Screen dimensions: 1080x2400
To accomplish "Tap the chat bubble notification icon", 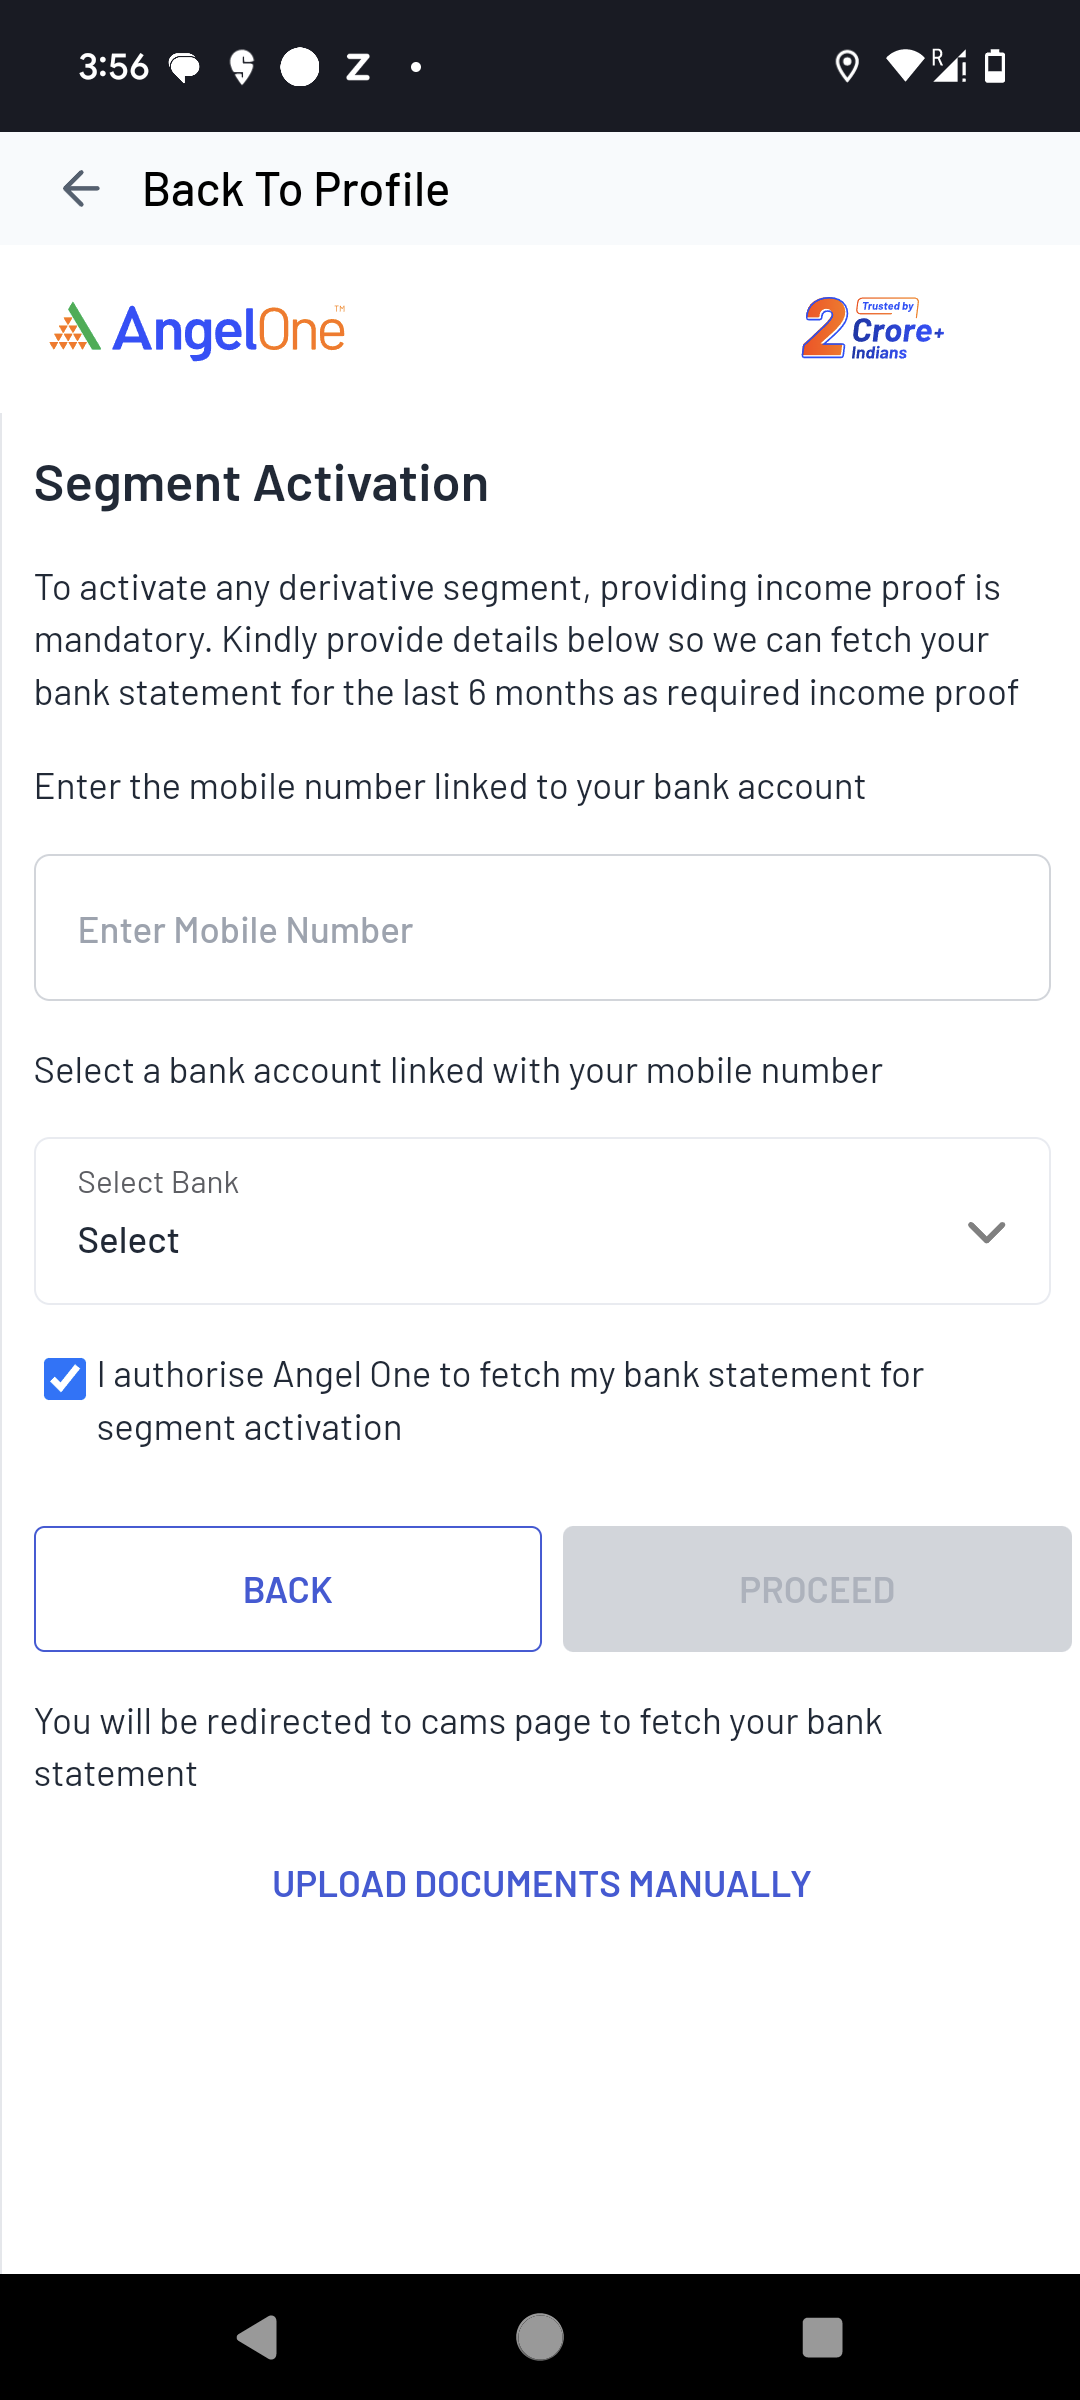I will point(184,68).
